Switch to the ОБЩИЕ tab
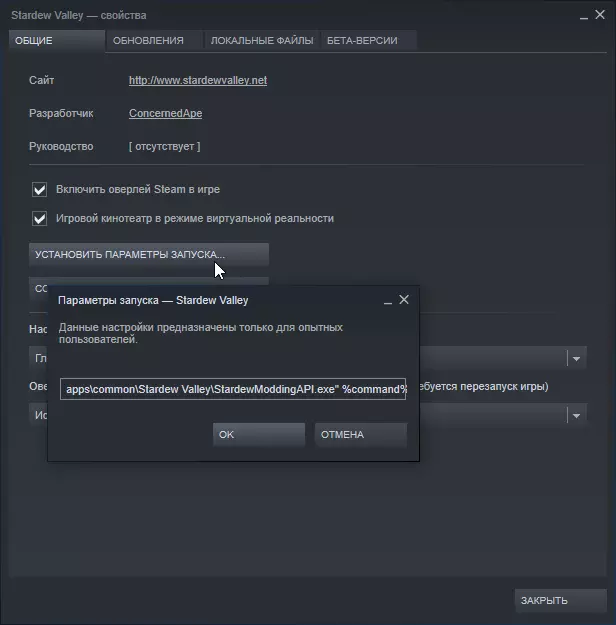 [x=57, y=41]
